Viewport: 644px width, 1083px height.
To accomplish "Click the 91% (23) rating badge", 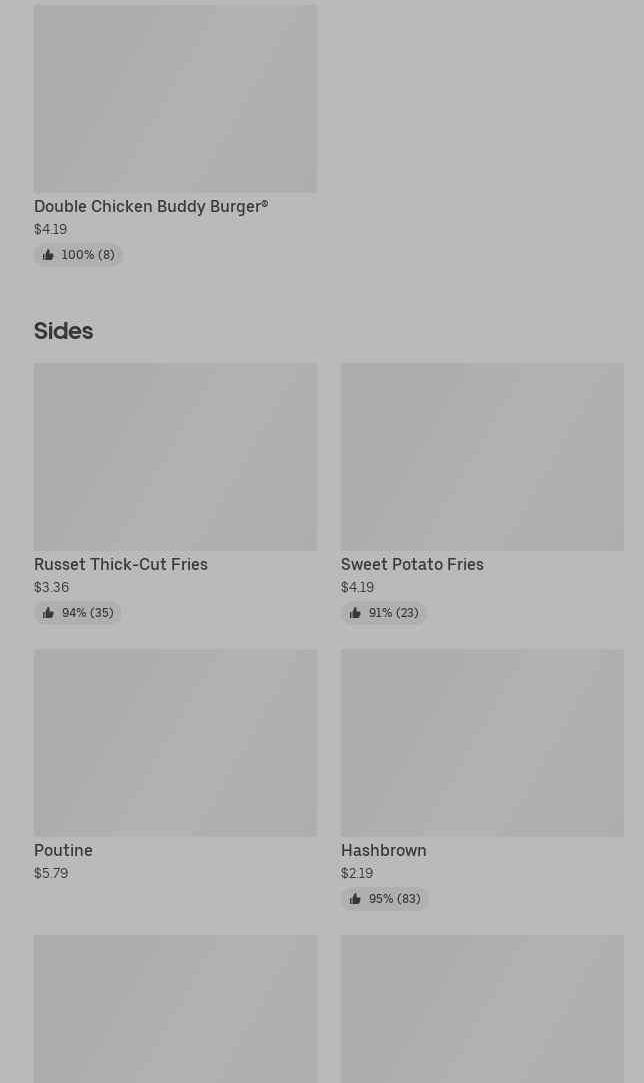I will pos(383,613).
